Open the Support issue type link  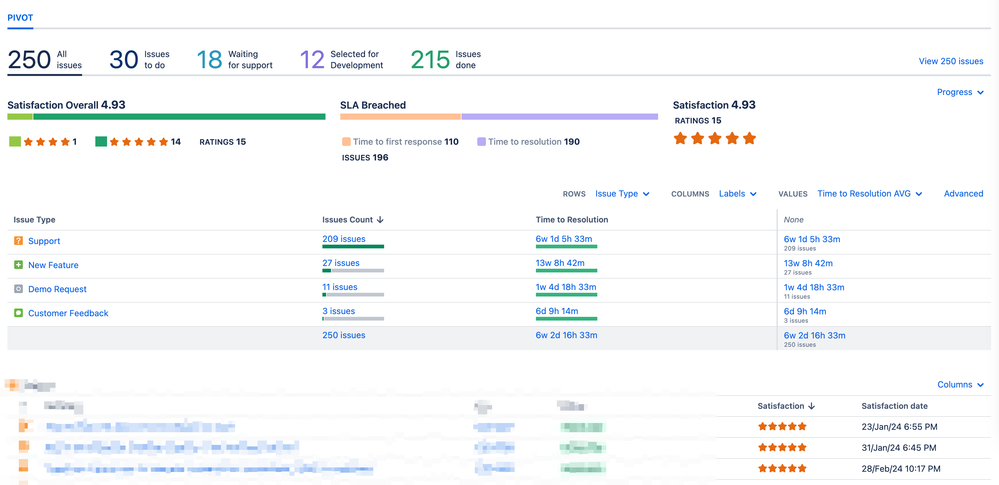(x=44, y=242)
